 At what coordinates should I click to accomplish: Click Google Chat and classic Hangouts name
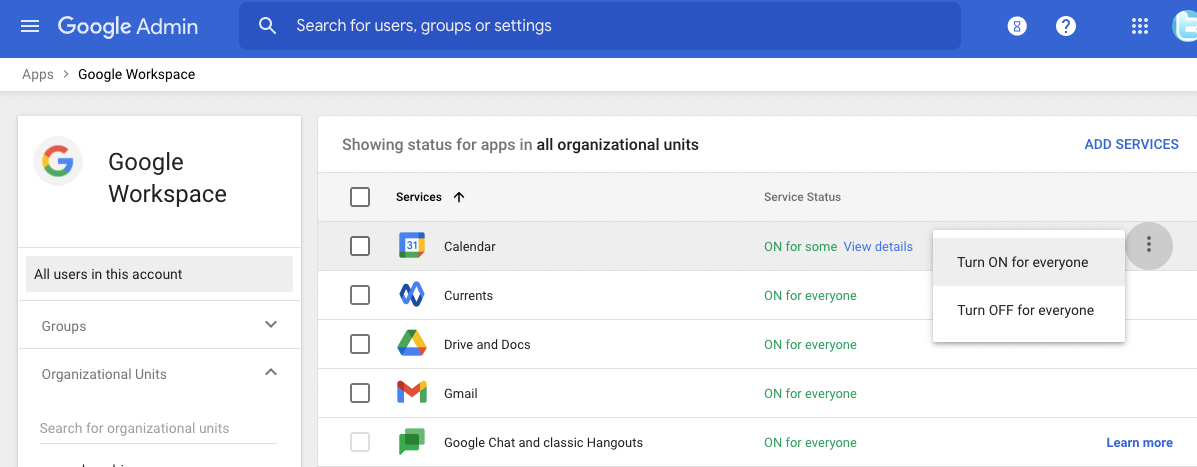[x=544, y=443]
